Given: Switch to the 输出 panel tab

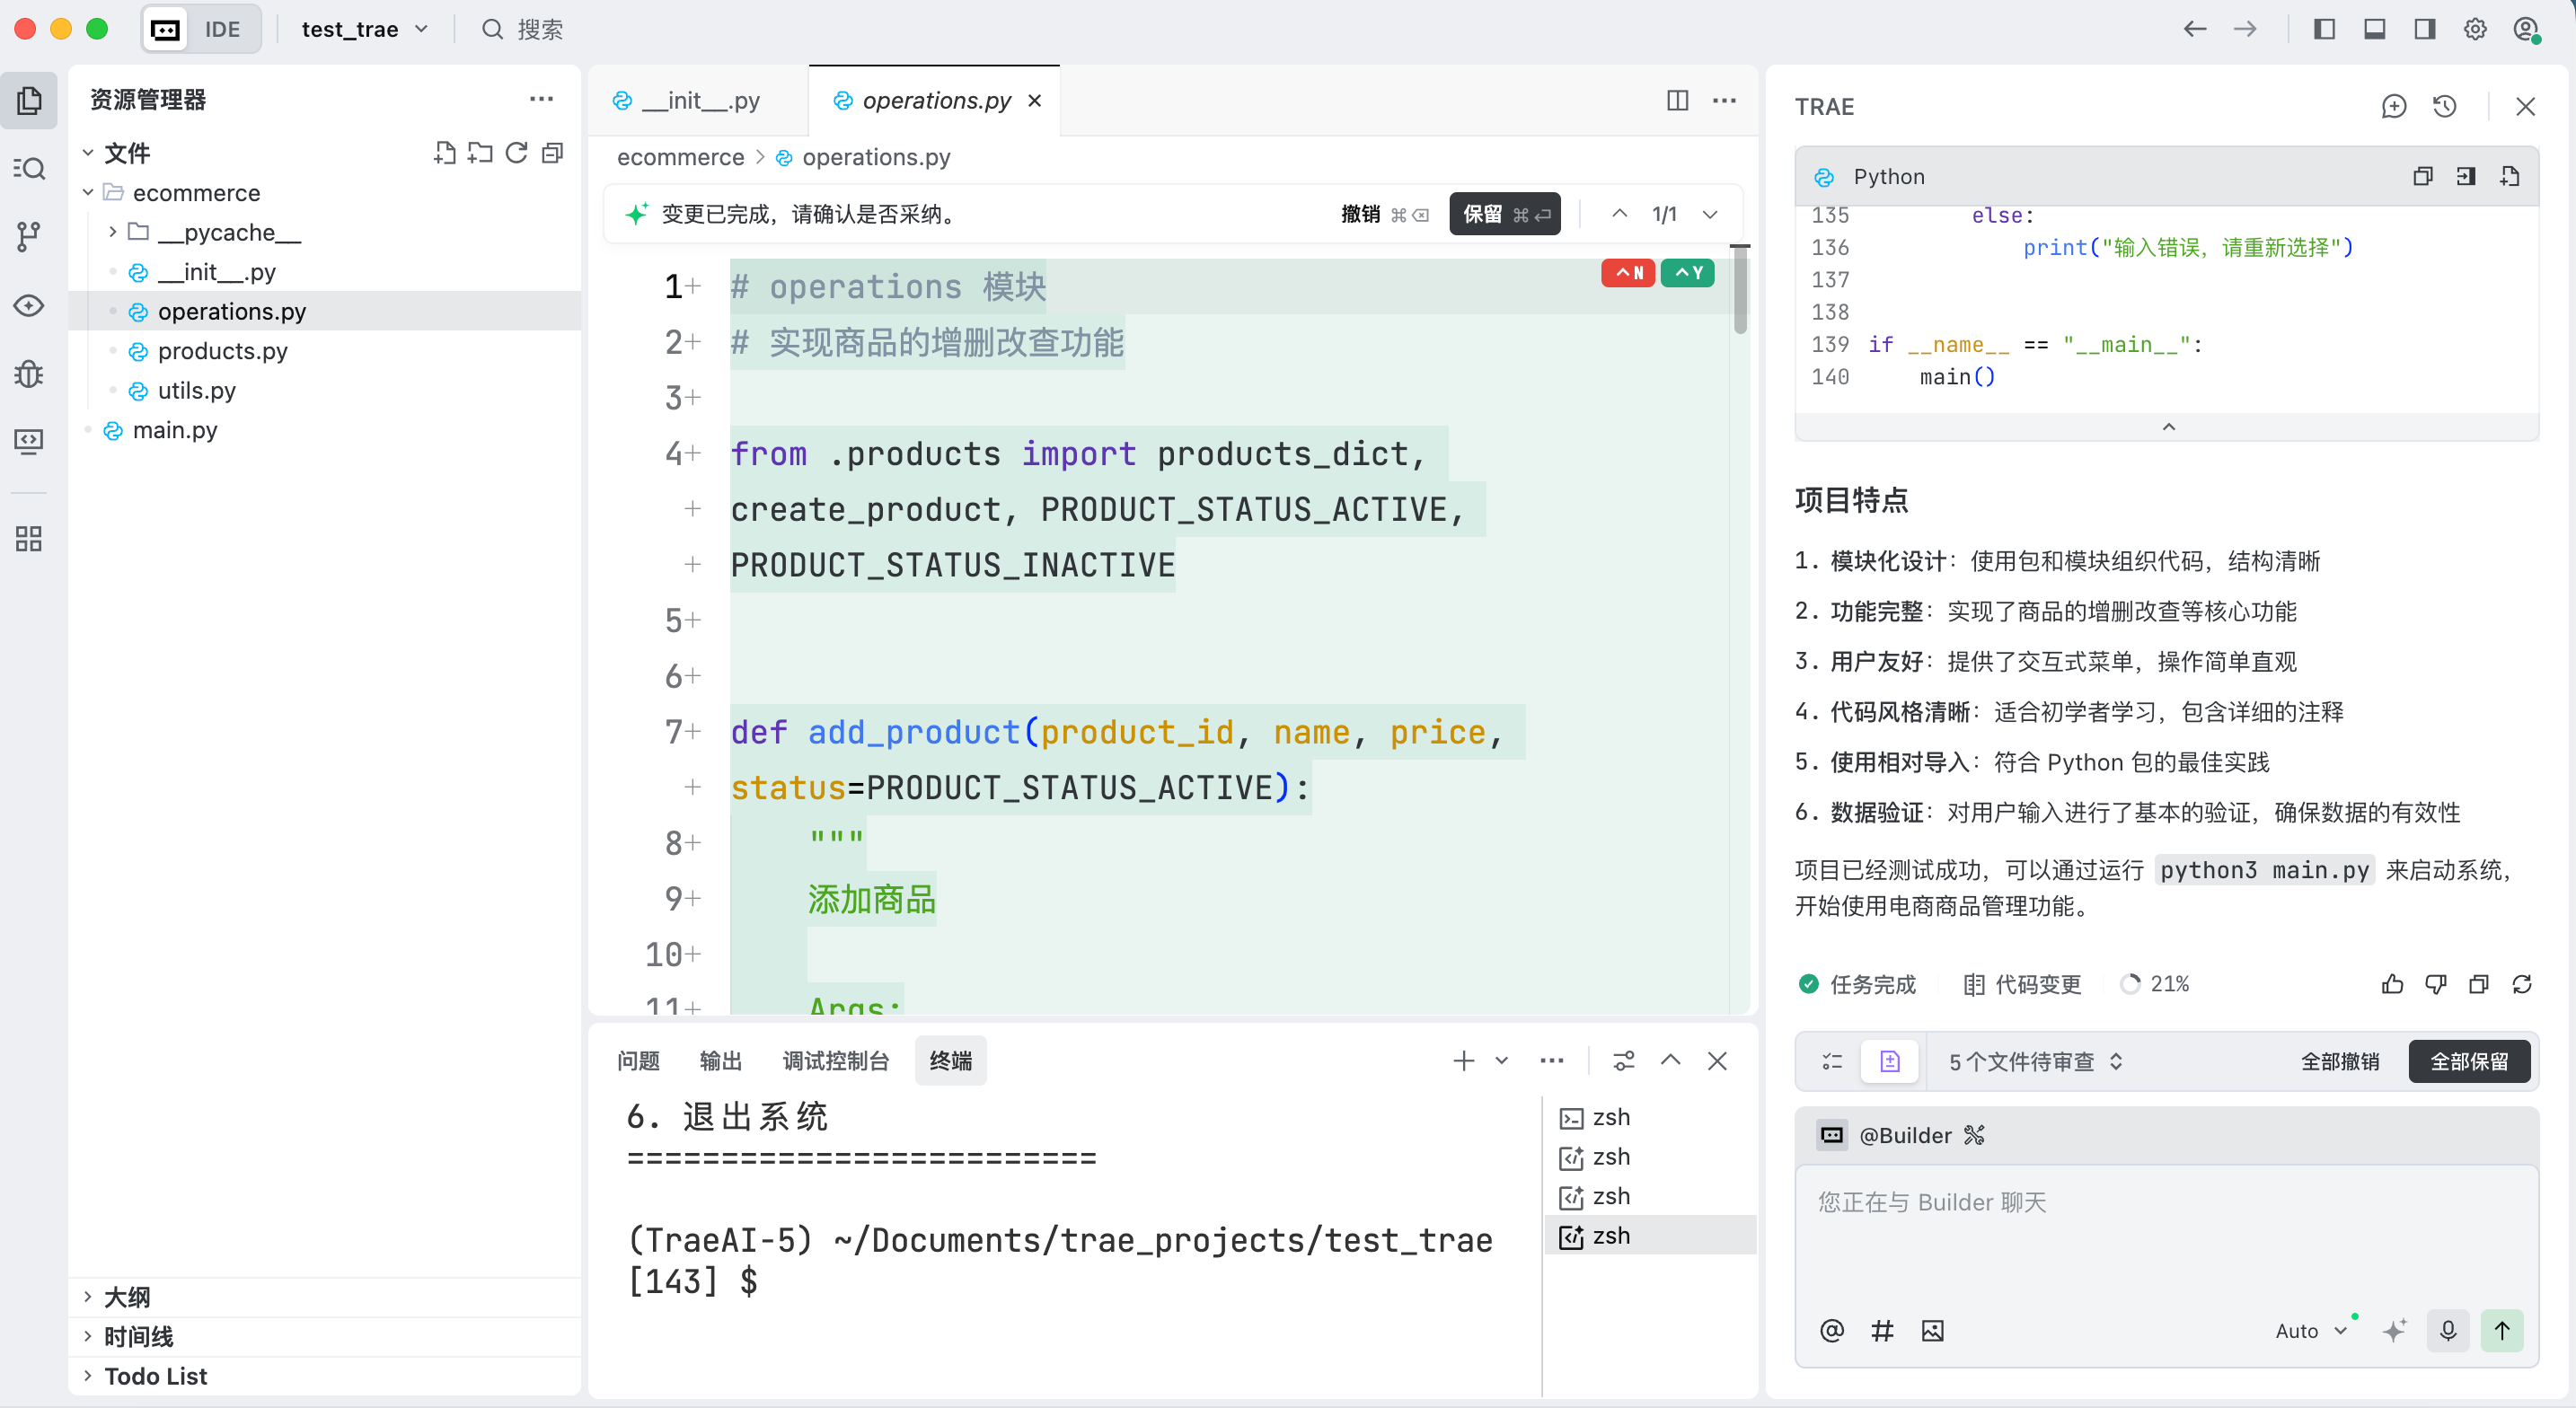Looking at the screenshot, I should click(720, 1061).
